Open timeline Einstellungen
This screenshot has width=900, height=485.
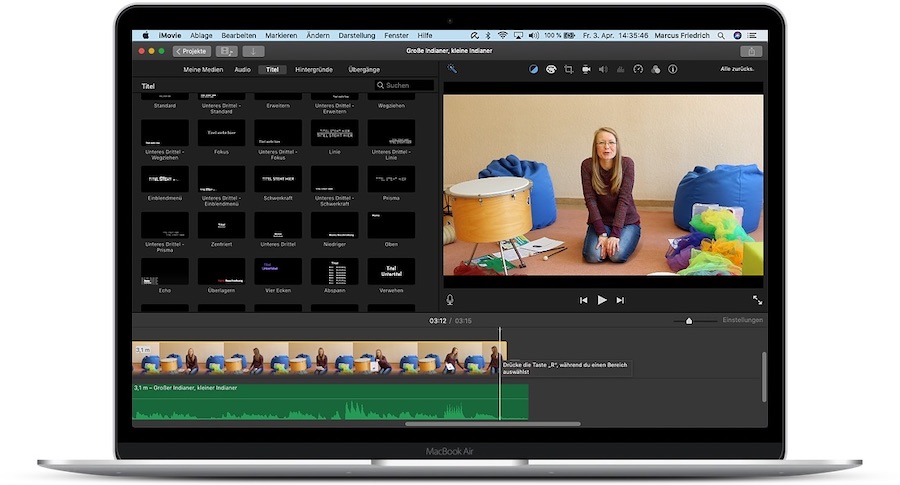[x=743, y=320]
